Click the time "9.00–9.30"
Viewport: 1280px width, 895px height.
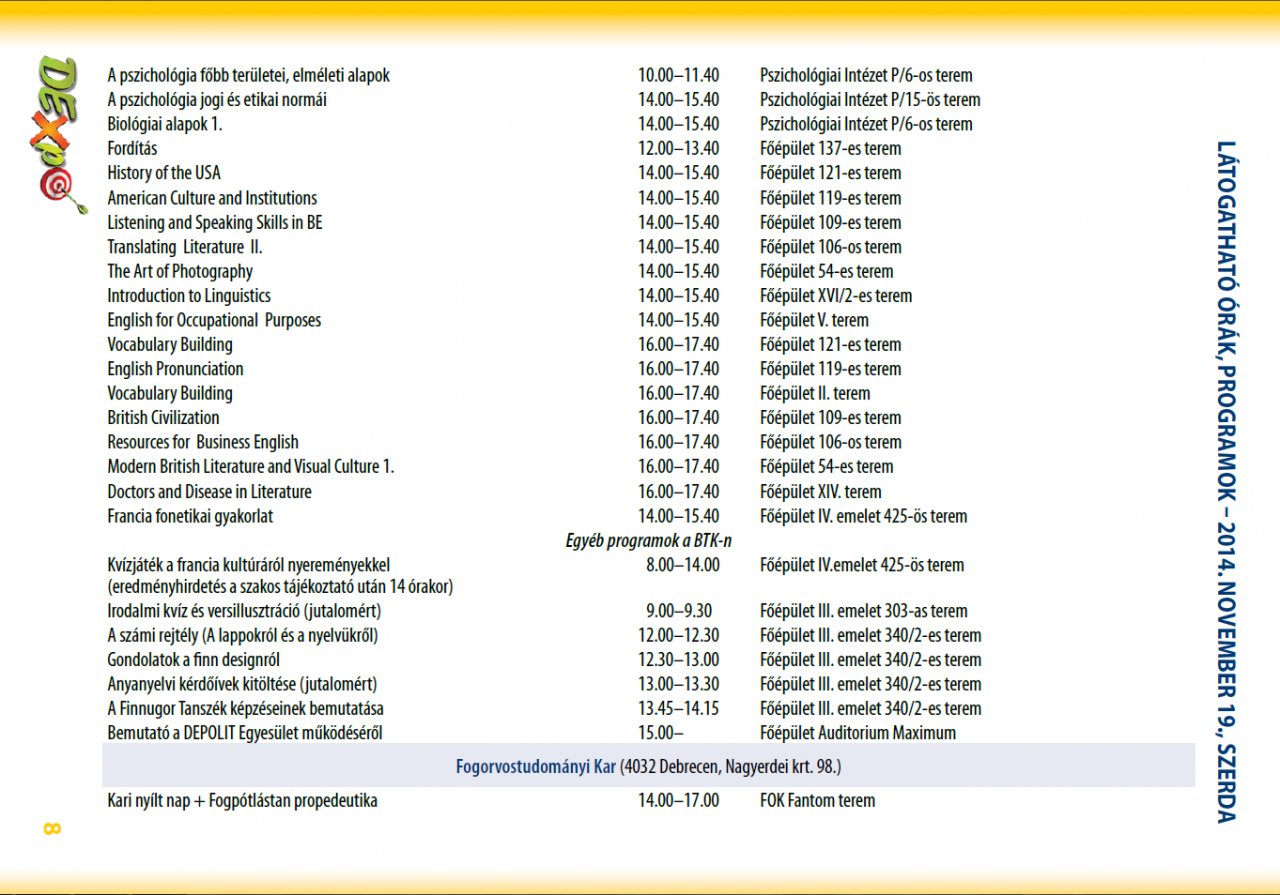coord(679,611)
